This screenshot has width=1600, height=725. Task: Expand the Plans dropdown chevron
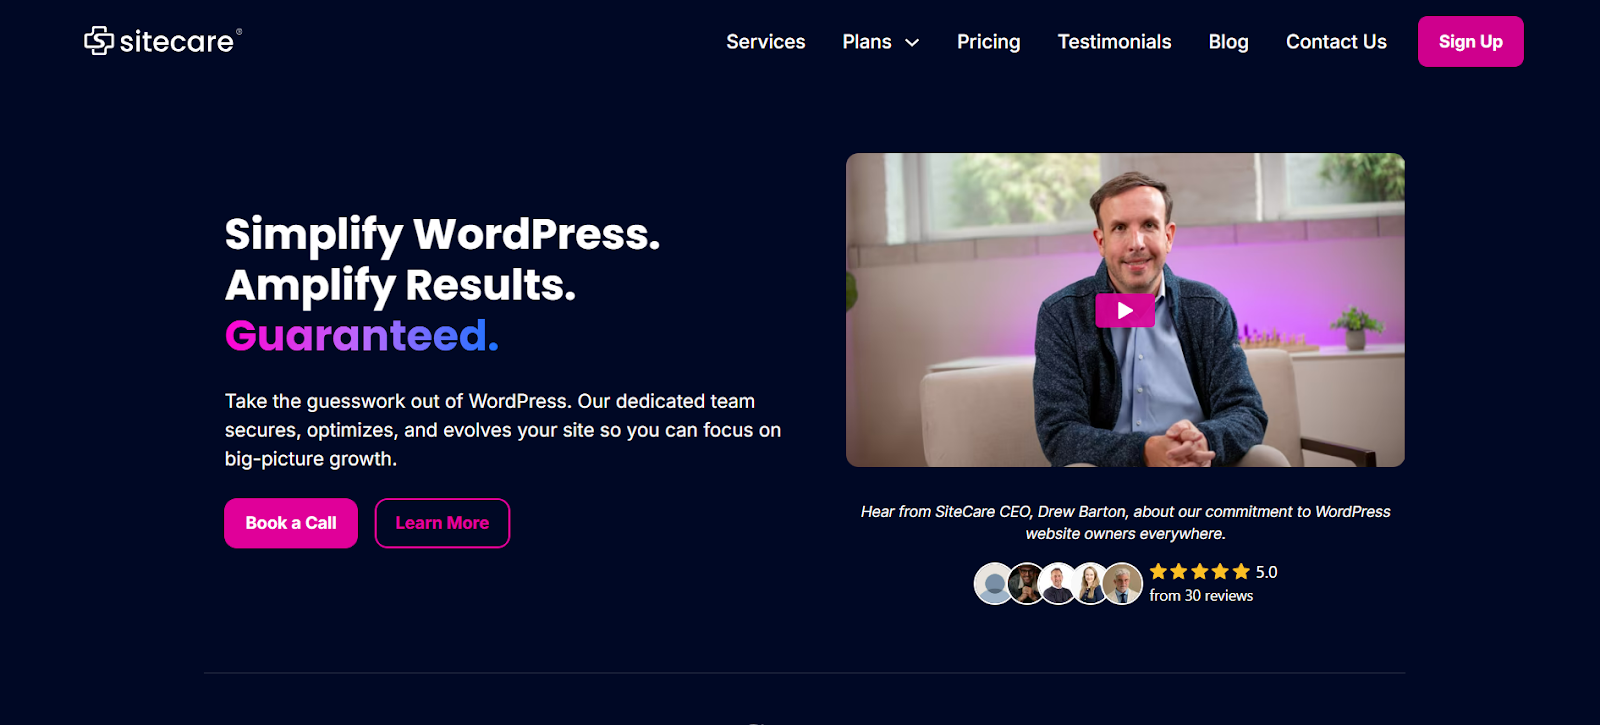coord(912,42)
